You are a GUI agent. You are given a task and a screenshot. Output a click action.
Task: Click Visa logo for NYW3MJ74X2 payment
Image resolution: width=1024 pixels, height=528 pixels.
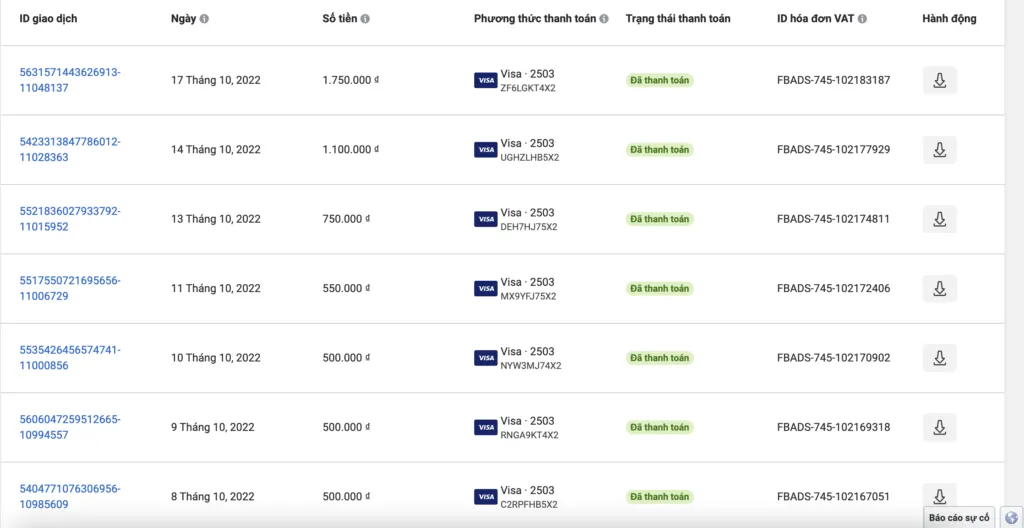coord(486,357)
